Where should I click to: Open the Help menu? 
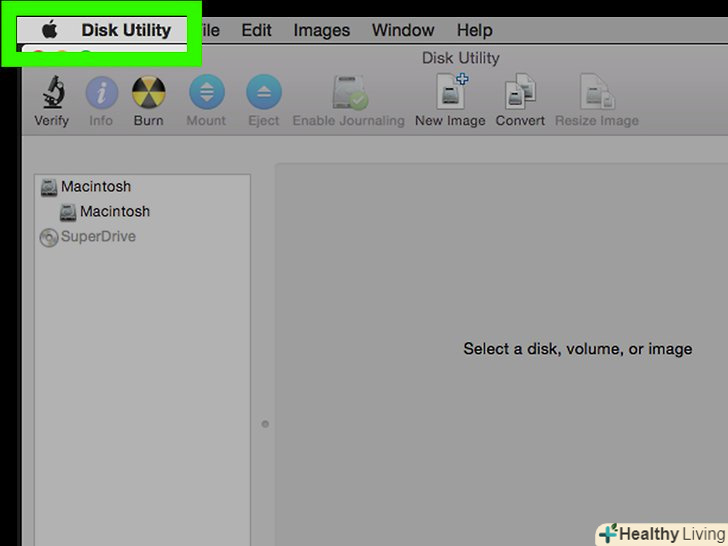click(x=474, y=31)
